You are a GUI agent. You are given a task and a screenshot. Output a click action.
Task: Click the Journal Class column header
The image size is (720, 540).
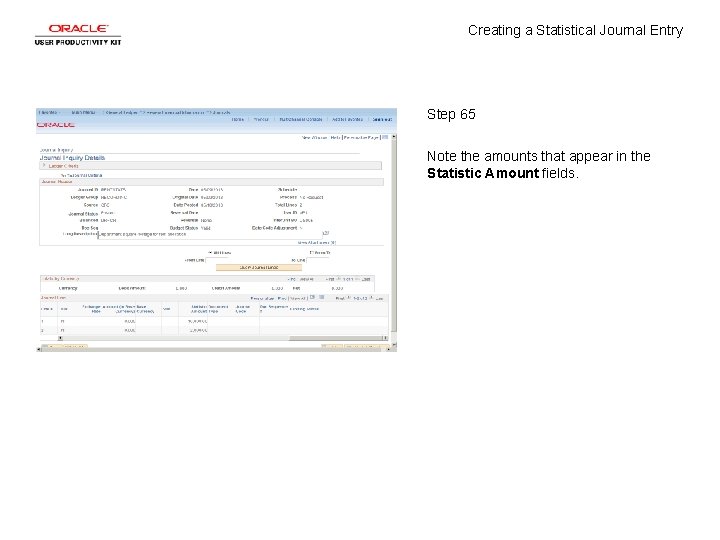(242, 309)
